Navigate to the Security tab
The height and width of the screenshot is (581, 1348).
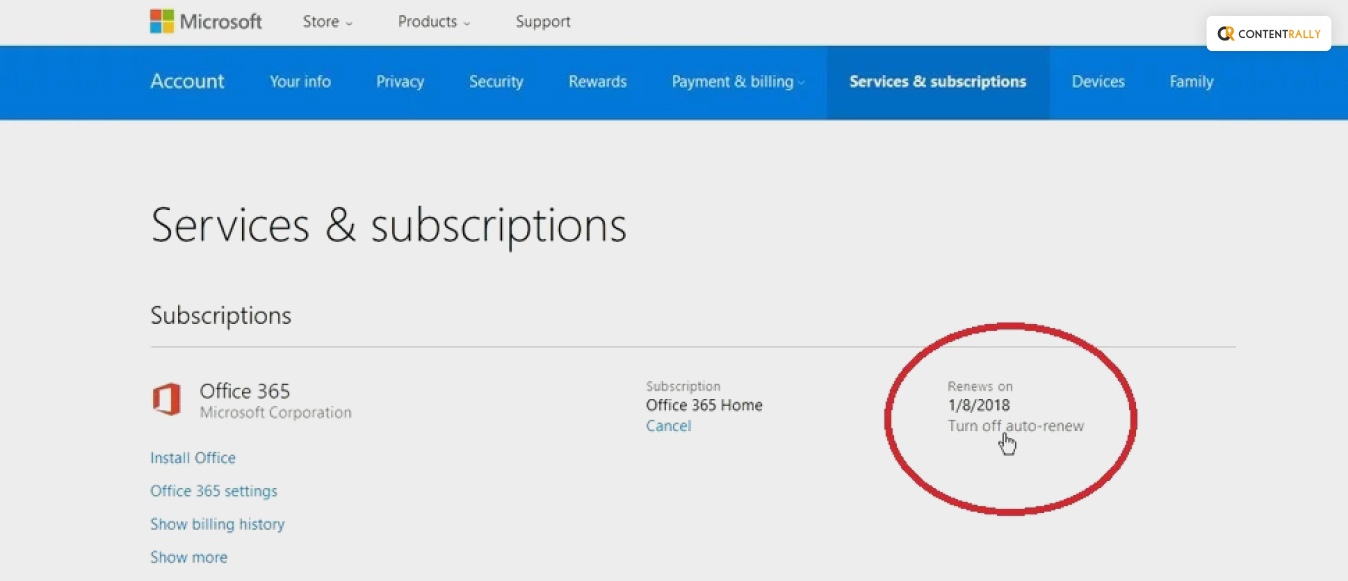pyautogui.click(x=496, y=82)
